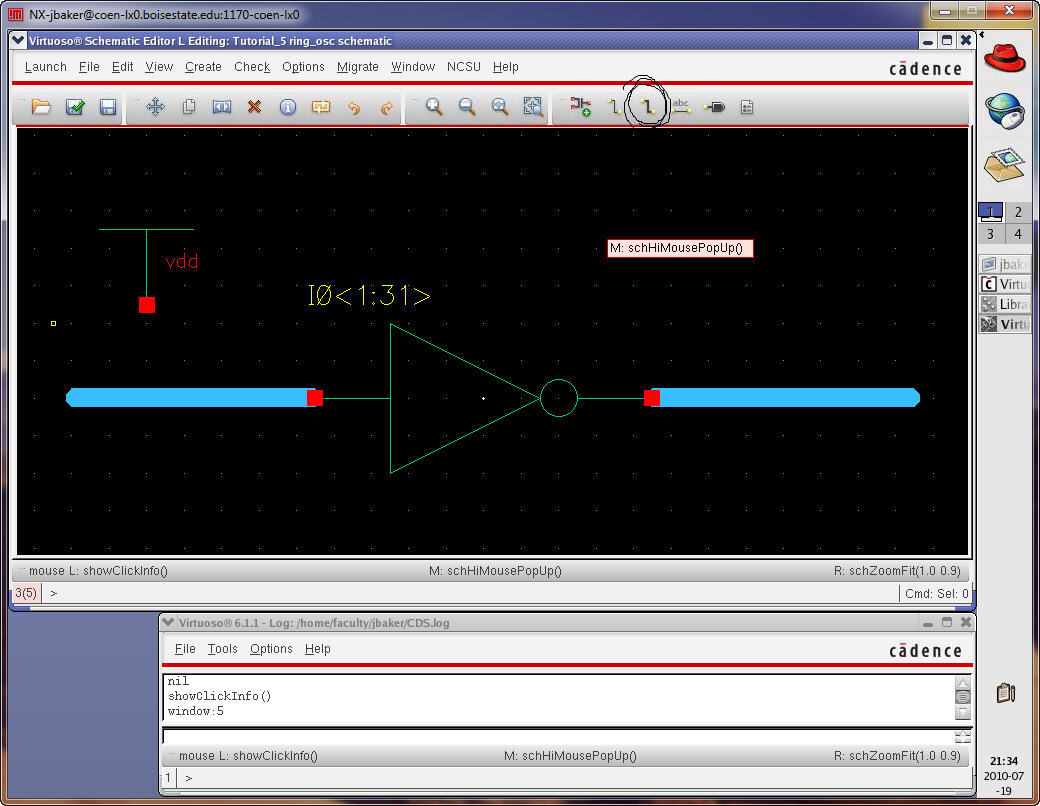Click the Create Pin toolbar icon

[x=714, y=107]
